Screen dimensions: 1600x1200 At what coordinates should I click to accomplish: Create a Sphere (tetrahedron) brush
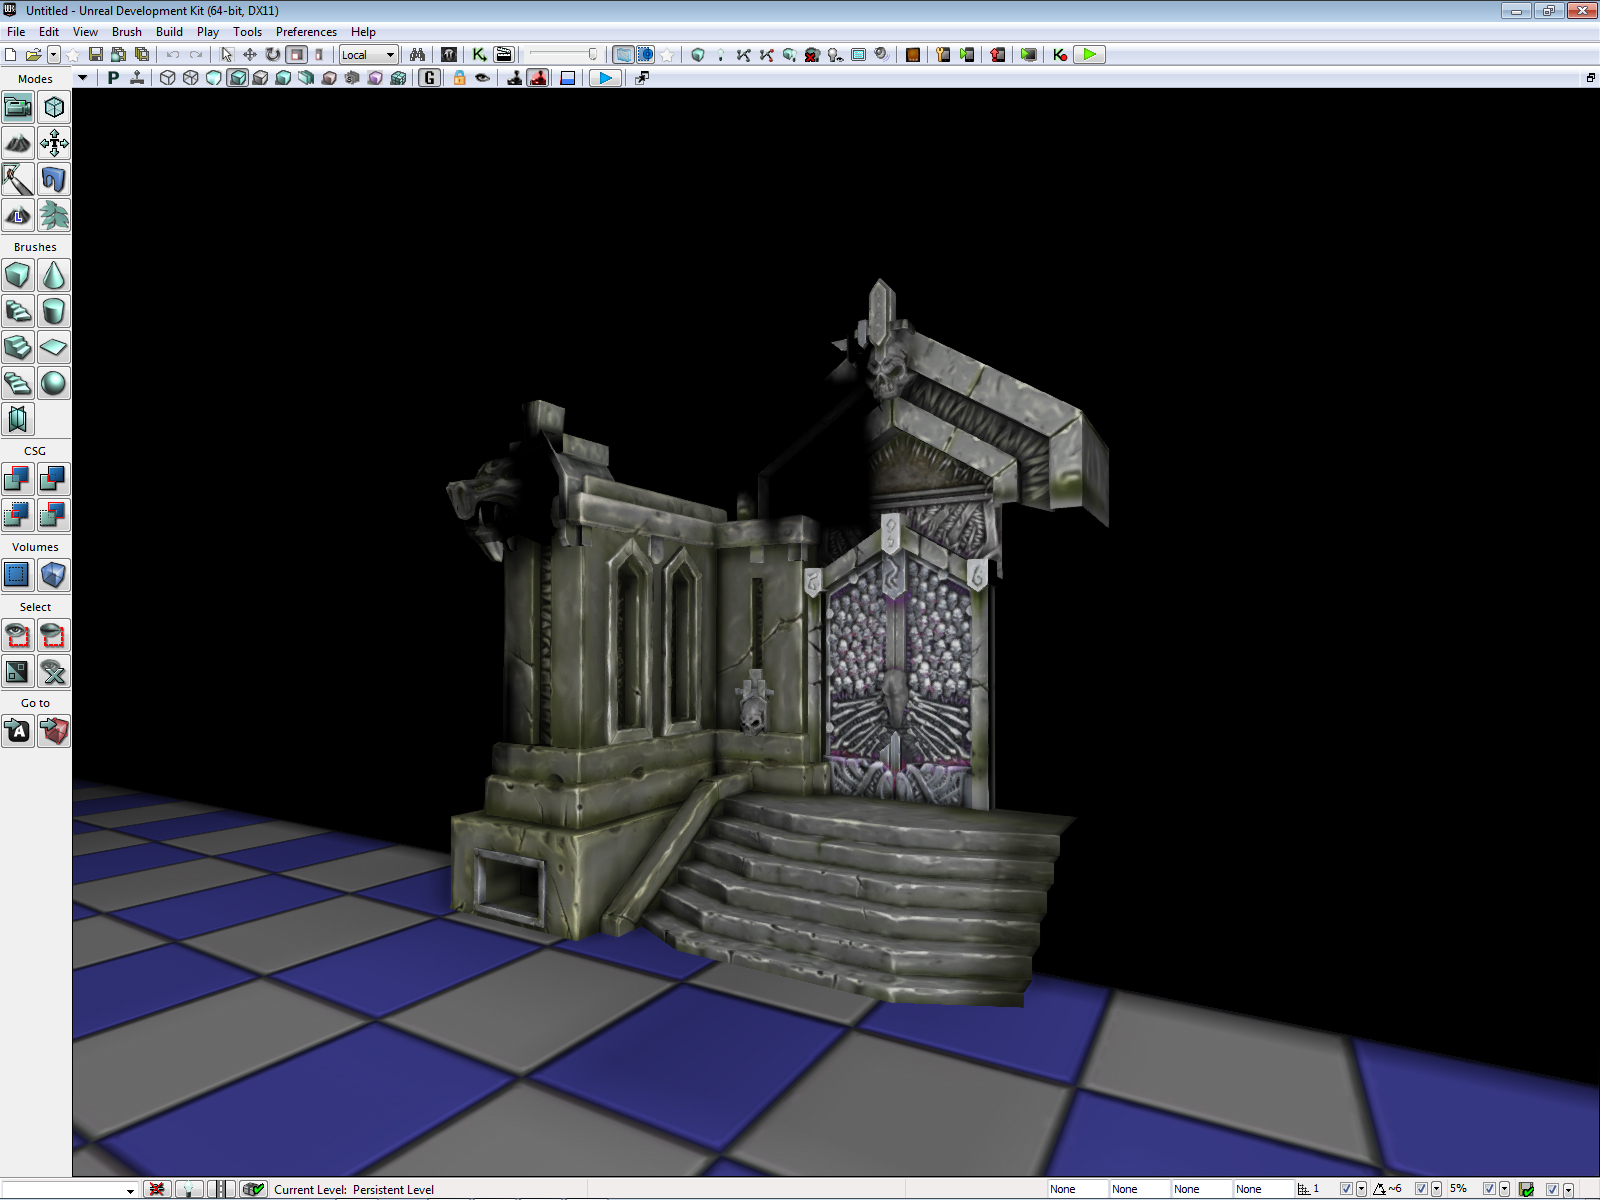click(x=54, y=383)
